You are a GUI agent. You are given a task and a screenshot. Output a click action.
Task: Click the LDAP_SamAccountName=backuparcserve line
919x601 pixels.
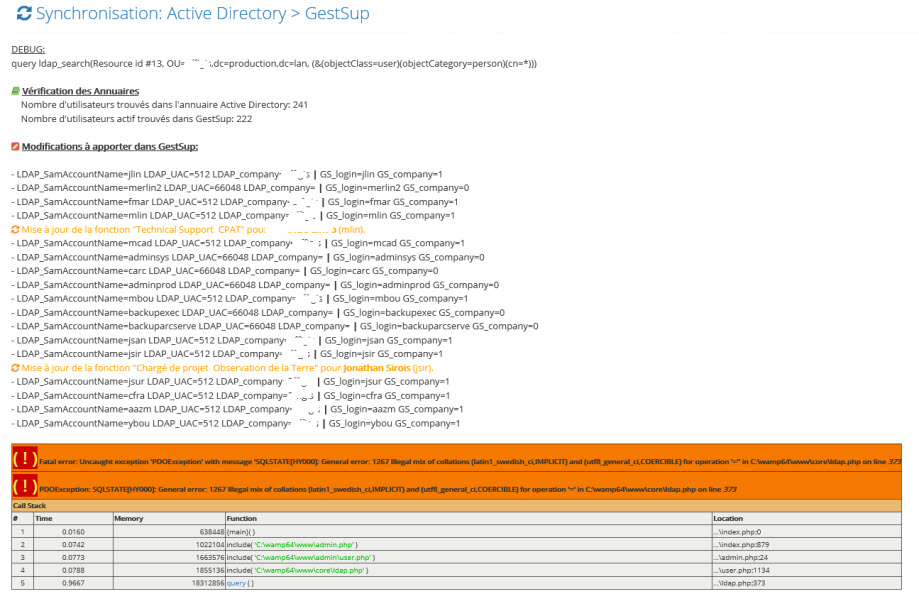(275, 327)
